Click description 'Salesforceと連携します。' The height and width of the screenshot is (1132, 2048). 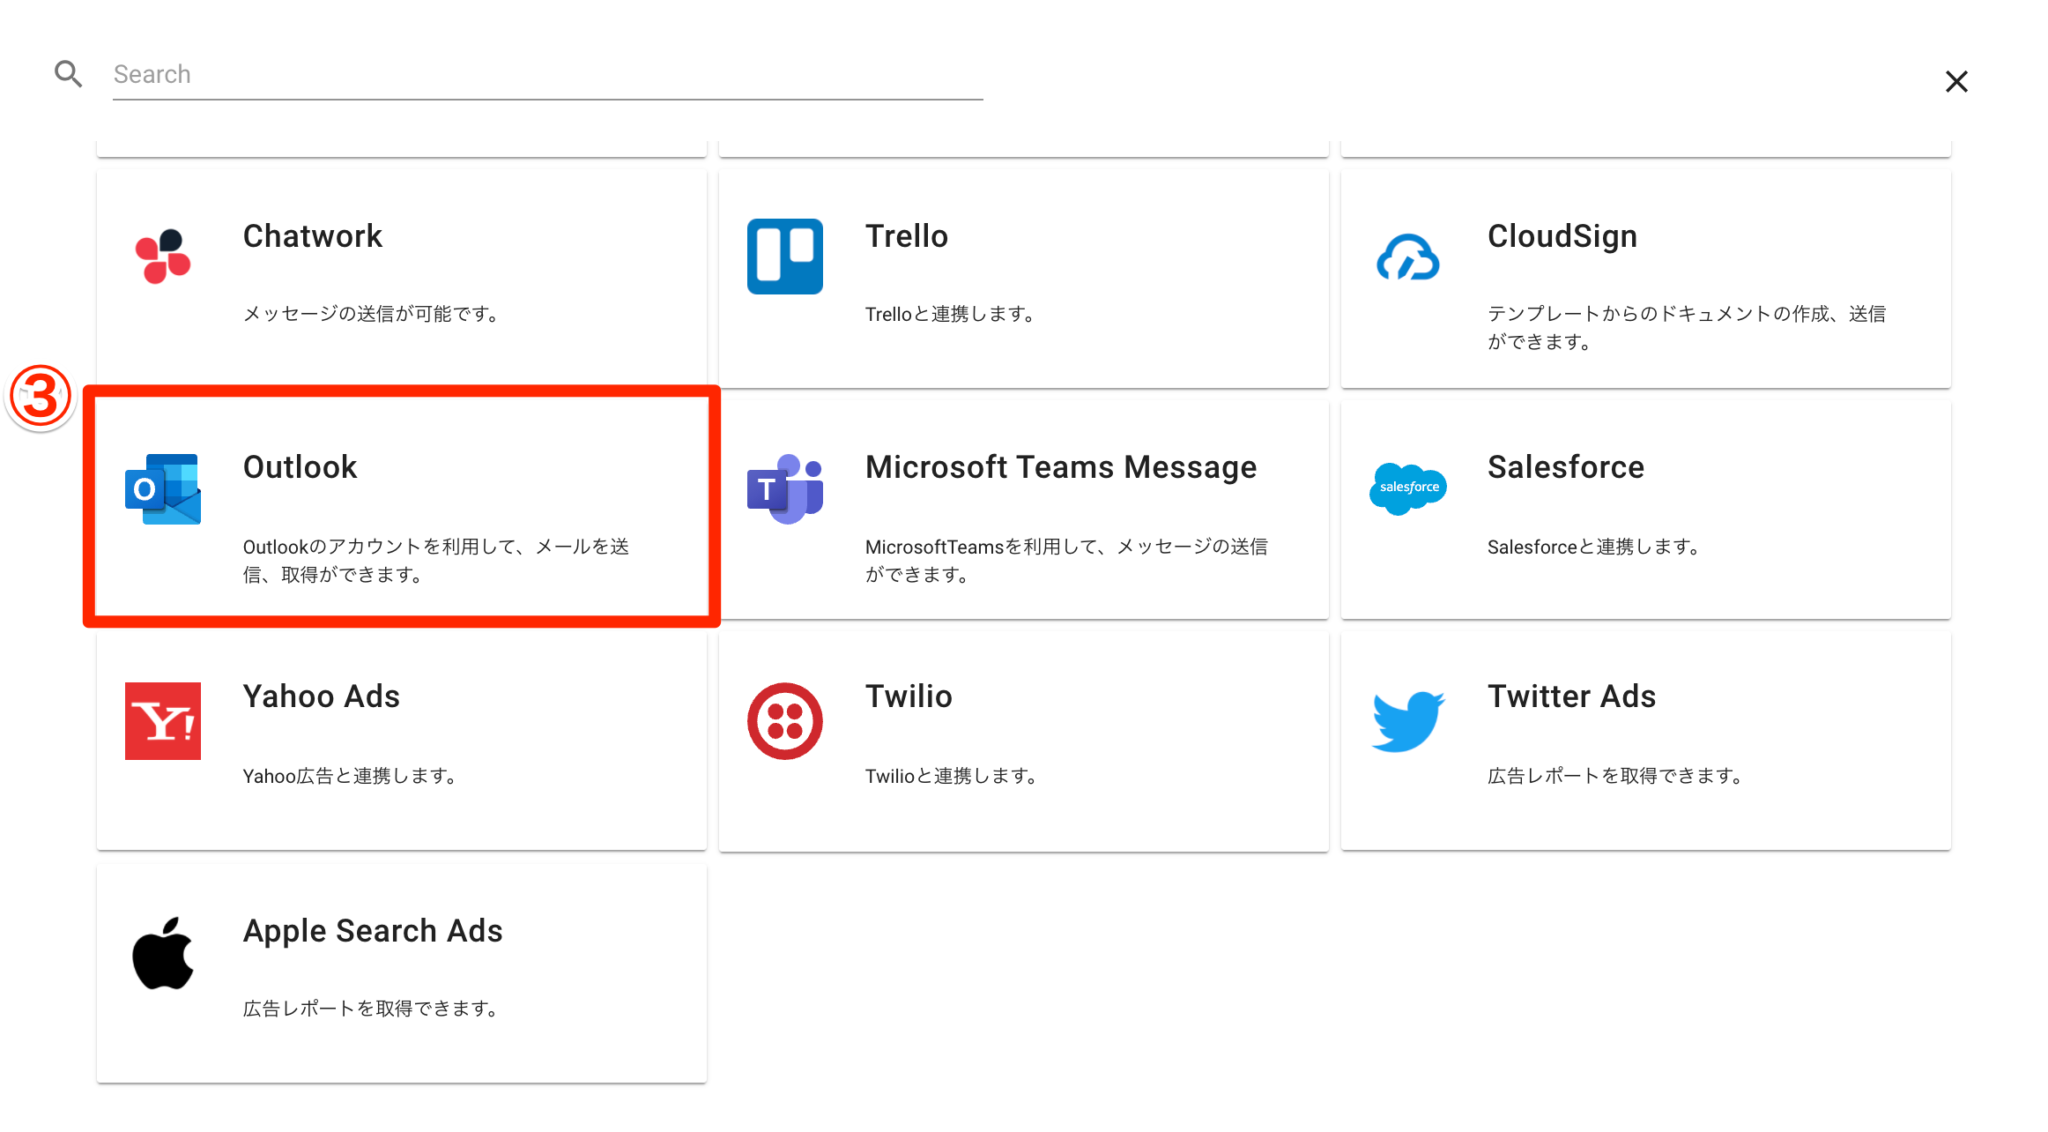[x=1594, y=547]
